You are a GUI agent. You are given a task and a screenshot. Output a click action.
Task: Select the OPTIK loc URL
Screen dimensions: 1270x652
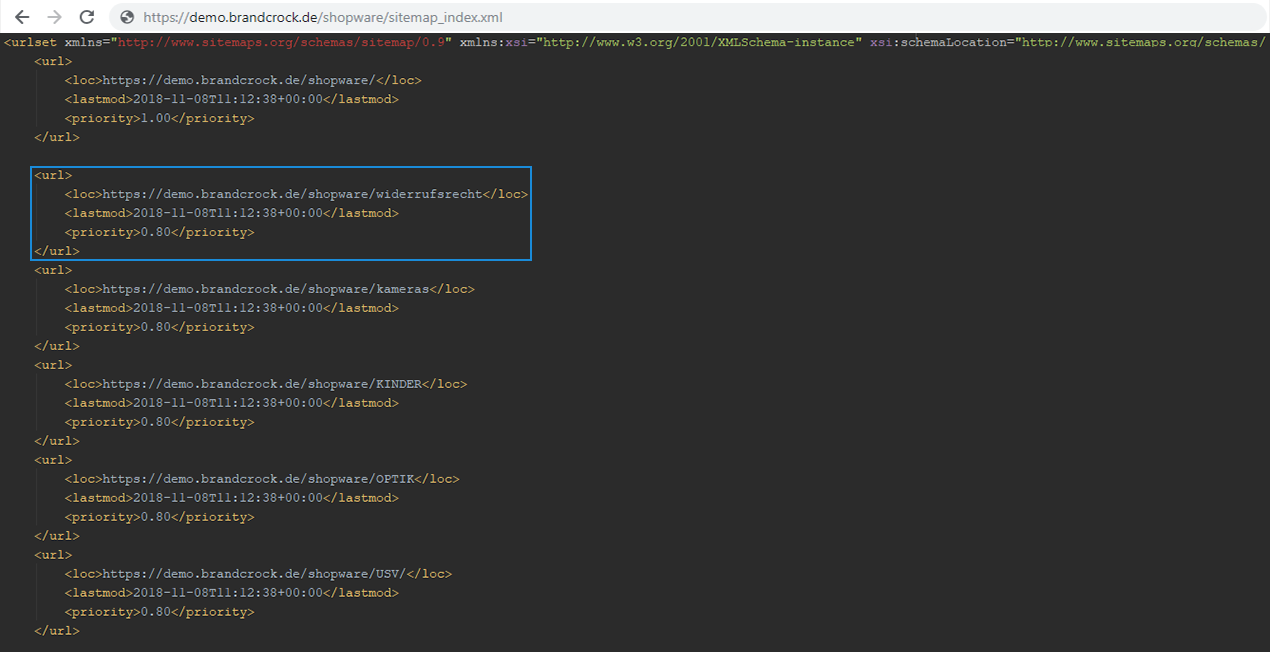coord(257,479)
